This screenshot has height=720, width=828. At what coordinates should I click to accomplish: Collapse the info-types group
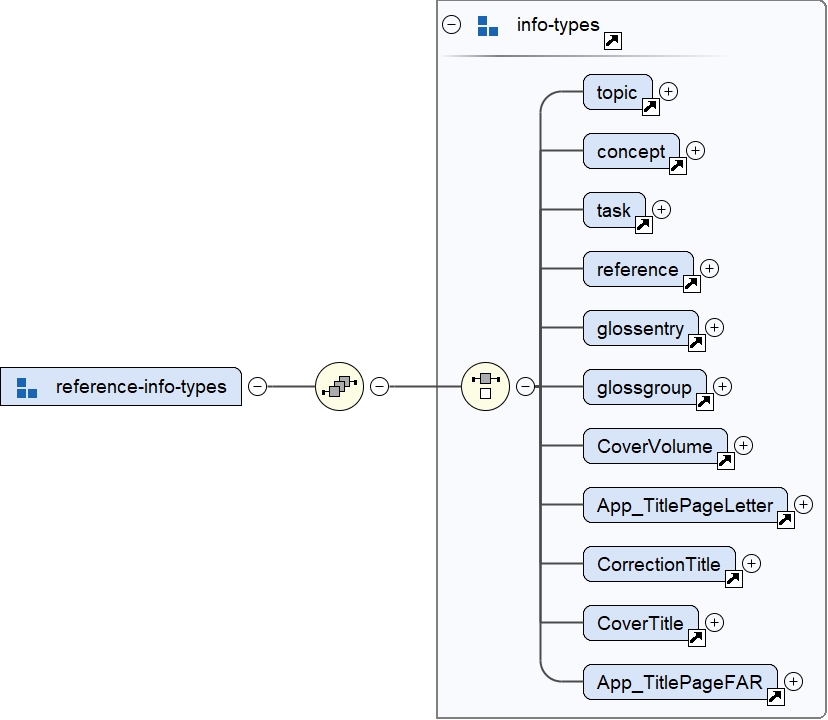tap(452, 26)
